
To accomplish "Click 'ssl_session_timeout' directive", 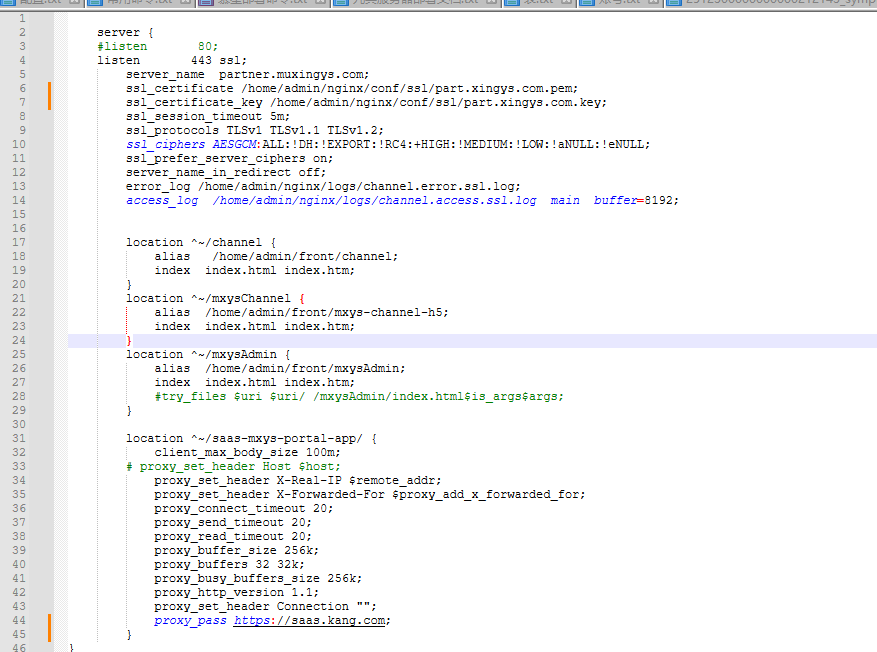I will pyautogui.click(x=194, y=116).
